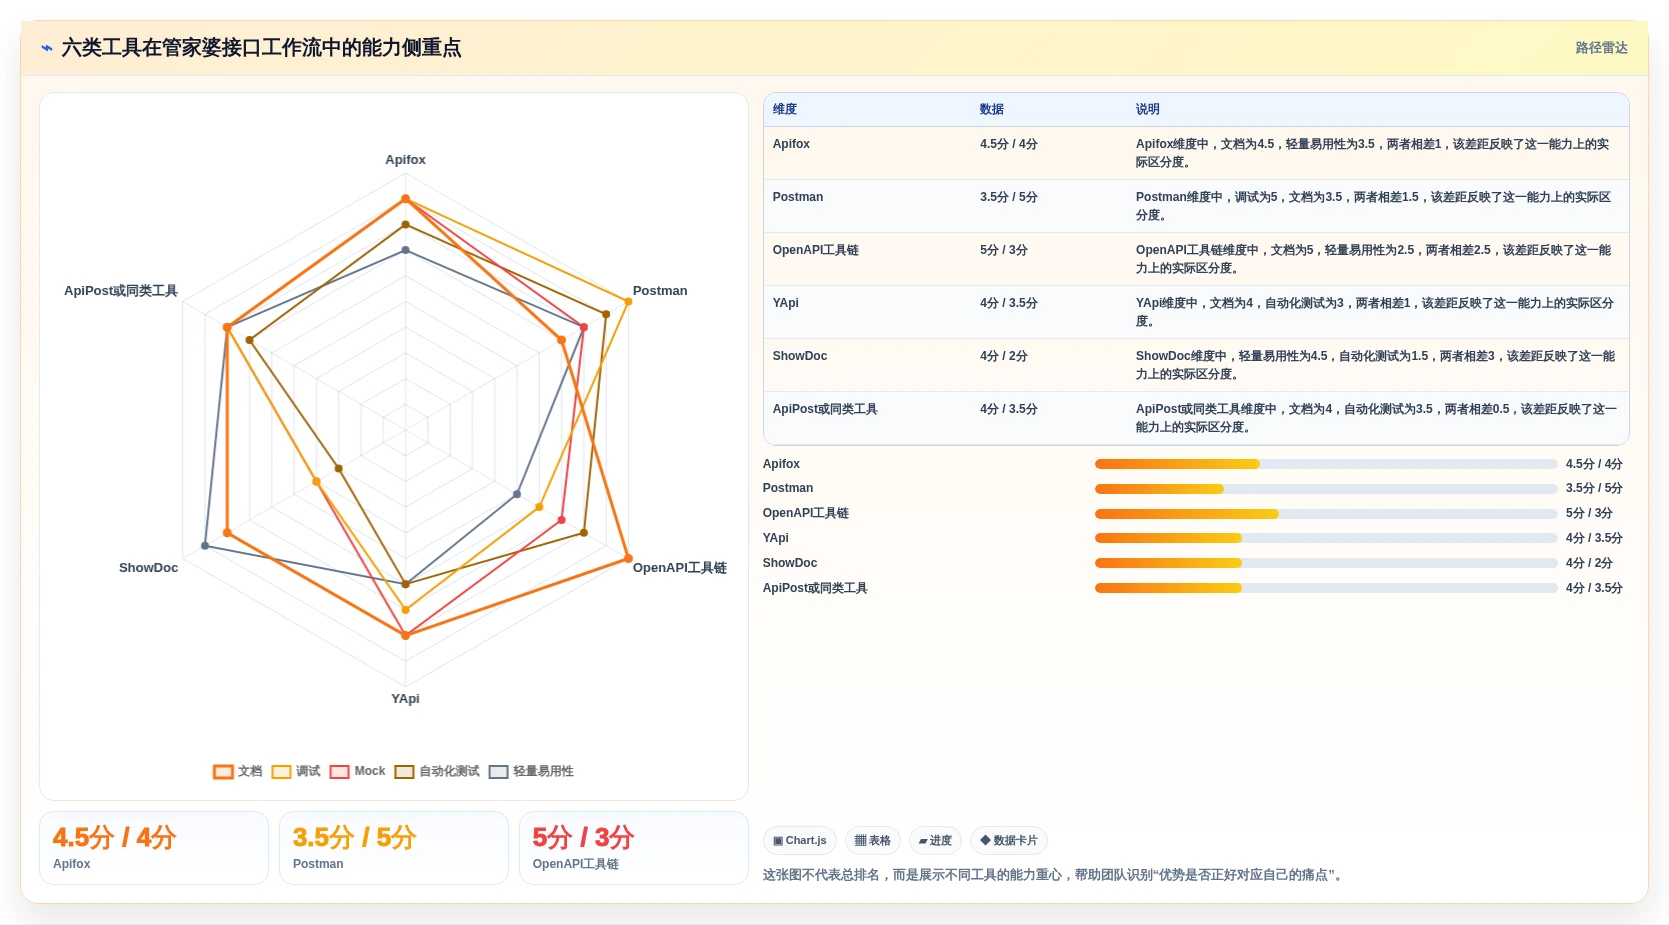The height and width of the screenshot is (925, 1669).
Task: Click the chart title 六类工具在管家婆接口工作流中的能力侧重点
Action: pyautogui.click(x=261, y=48)
